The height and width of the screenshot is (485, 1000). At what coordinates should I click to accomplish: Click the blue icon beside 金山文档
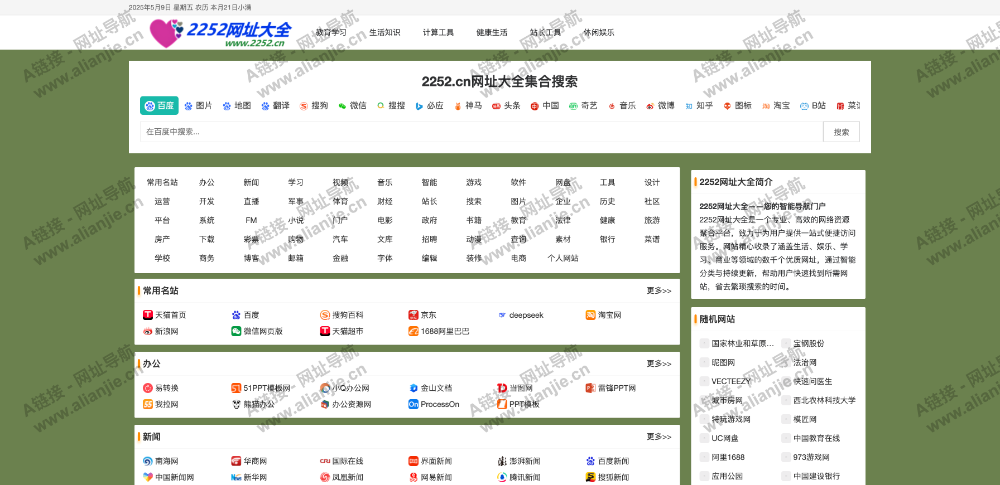[413, 387]
